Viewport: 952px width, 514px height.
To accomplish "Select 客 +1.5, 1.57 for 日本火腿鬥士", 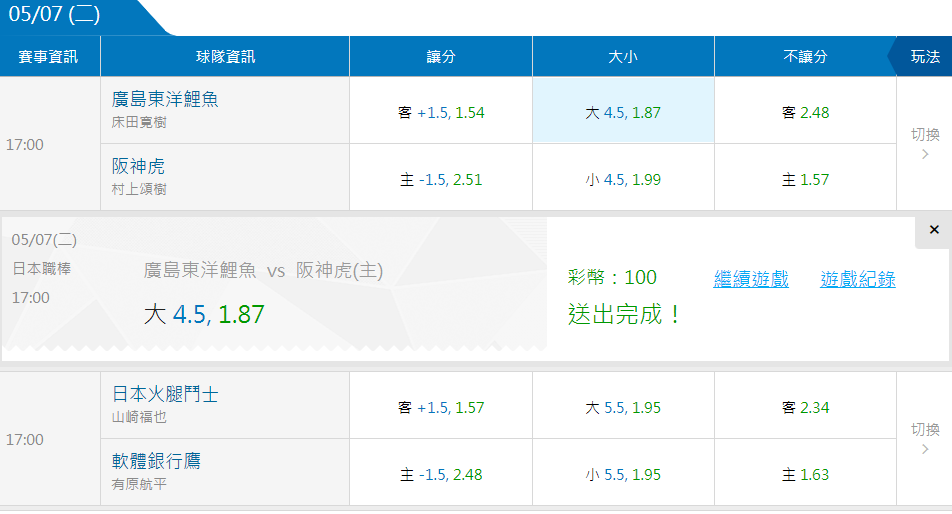I will point(441,407).
